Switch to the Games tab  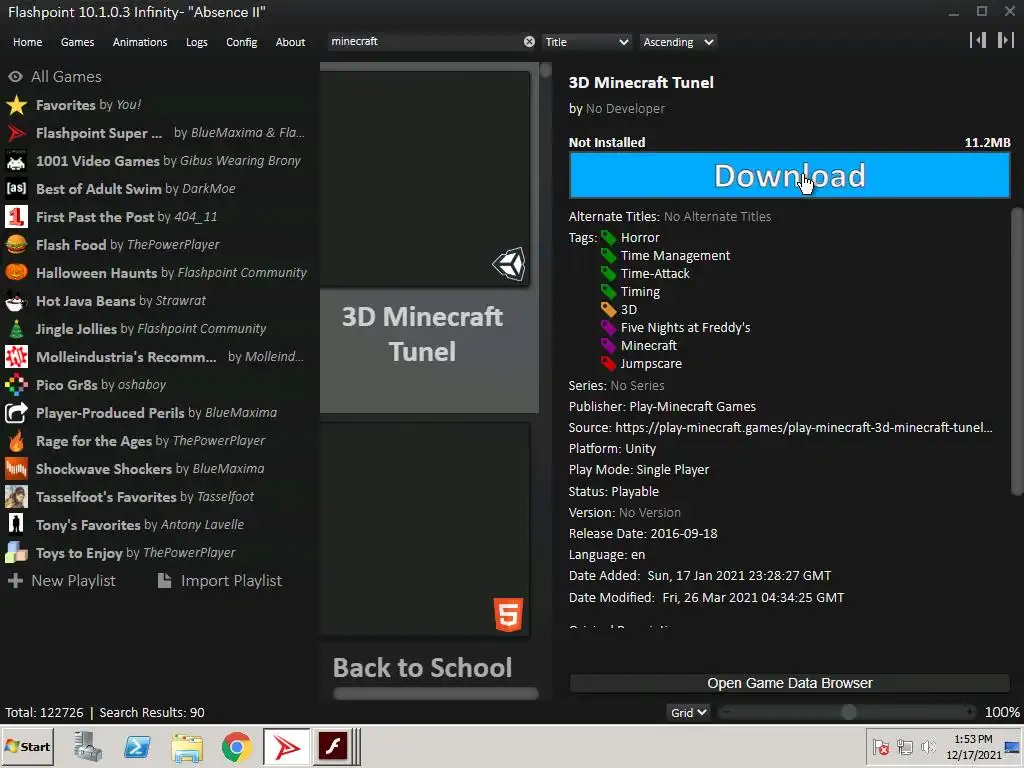coord(77,42)
